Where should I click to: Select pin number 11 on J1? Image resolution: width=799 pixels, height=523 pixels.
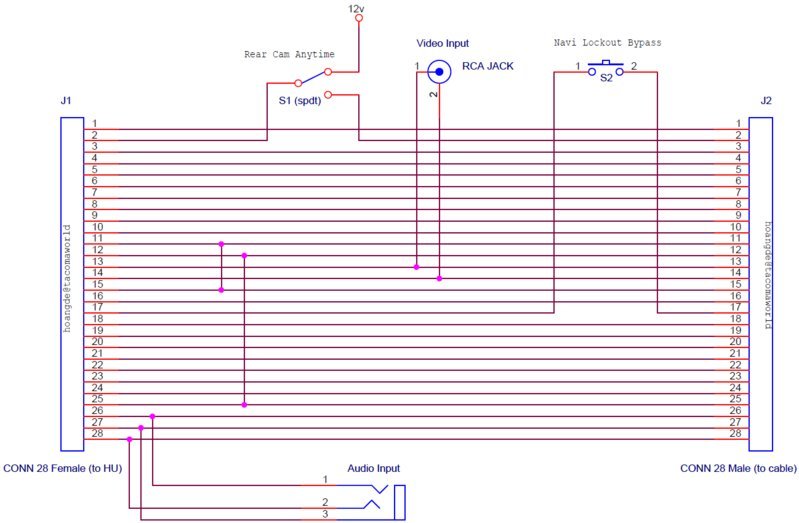(x=97, y=238)
